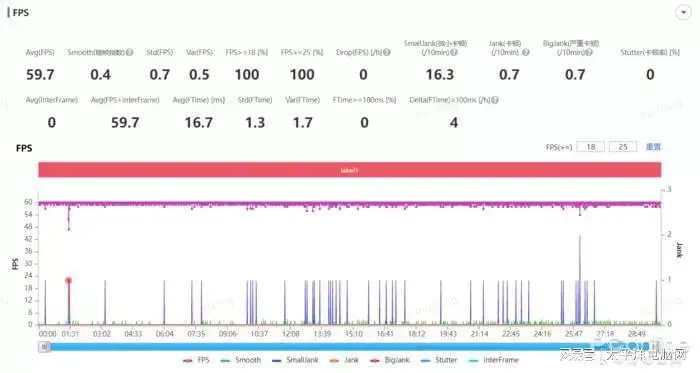Screen dimensions: 700x373
Task: Click the Delta(FTime)>100ms value 4
Action: click(454, 122)
